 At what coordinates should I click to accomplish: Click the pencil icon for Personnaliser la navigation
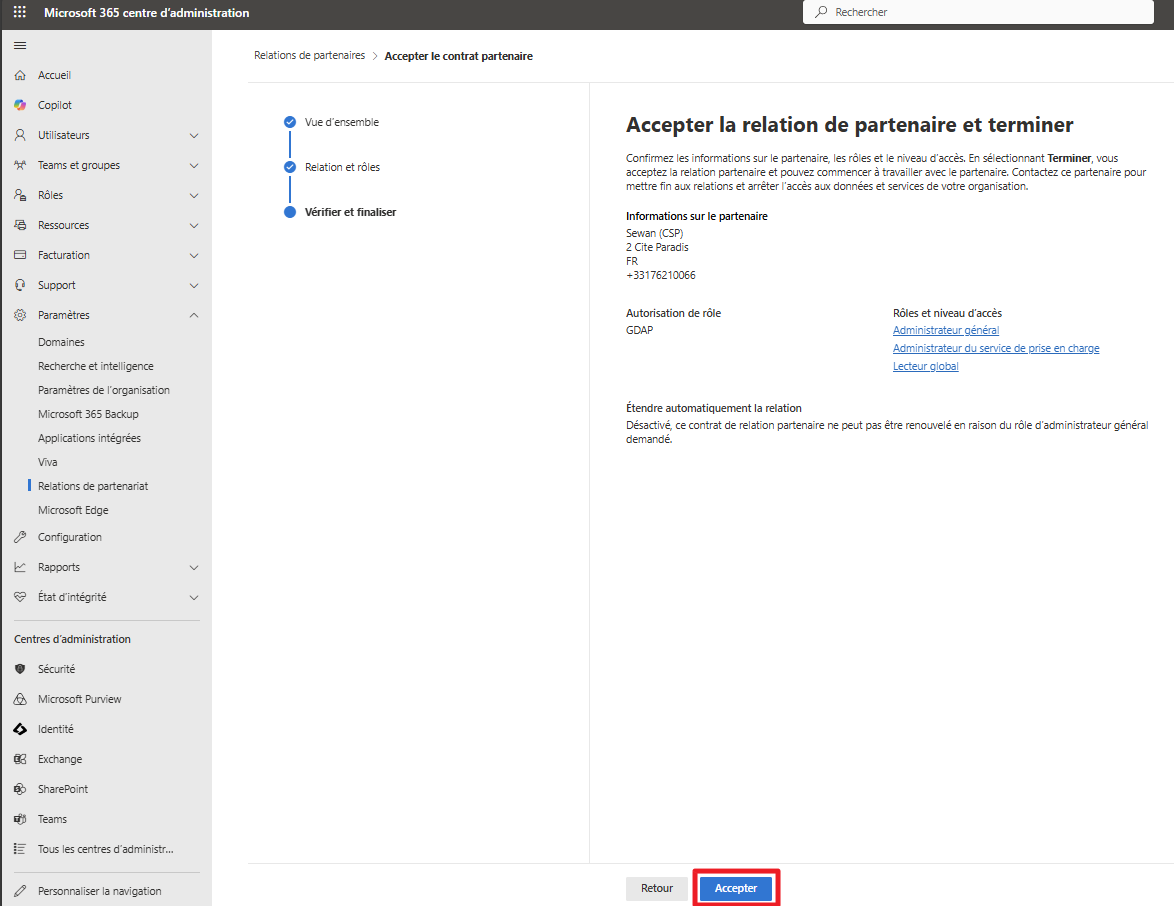pos(20,891)
